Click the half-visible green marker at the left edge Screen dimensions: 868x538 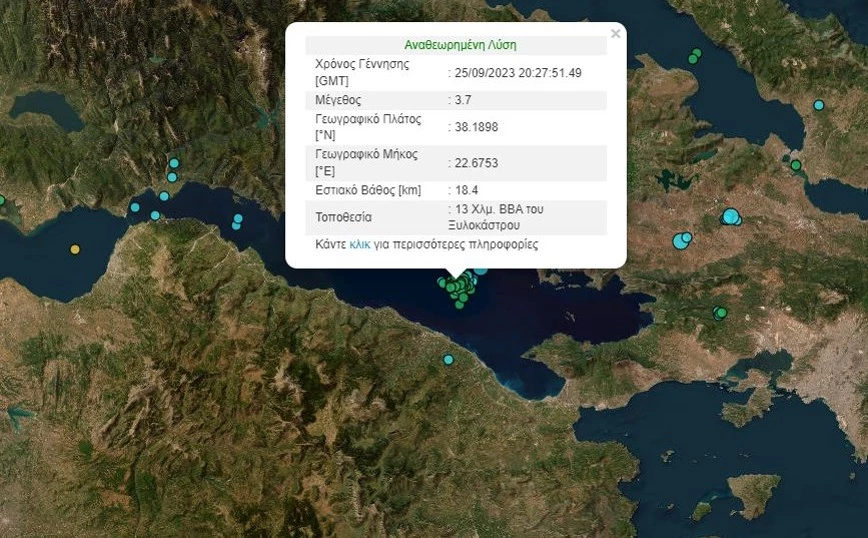click(x=2, y=200)
